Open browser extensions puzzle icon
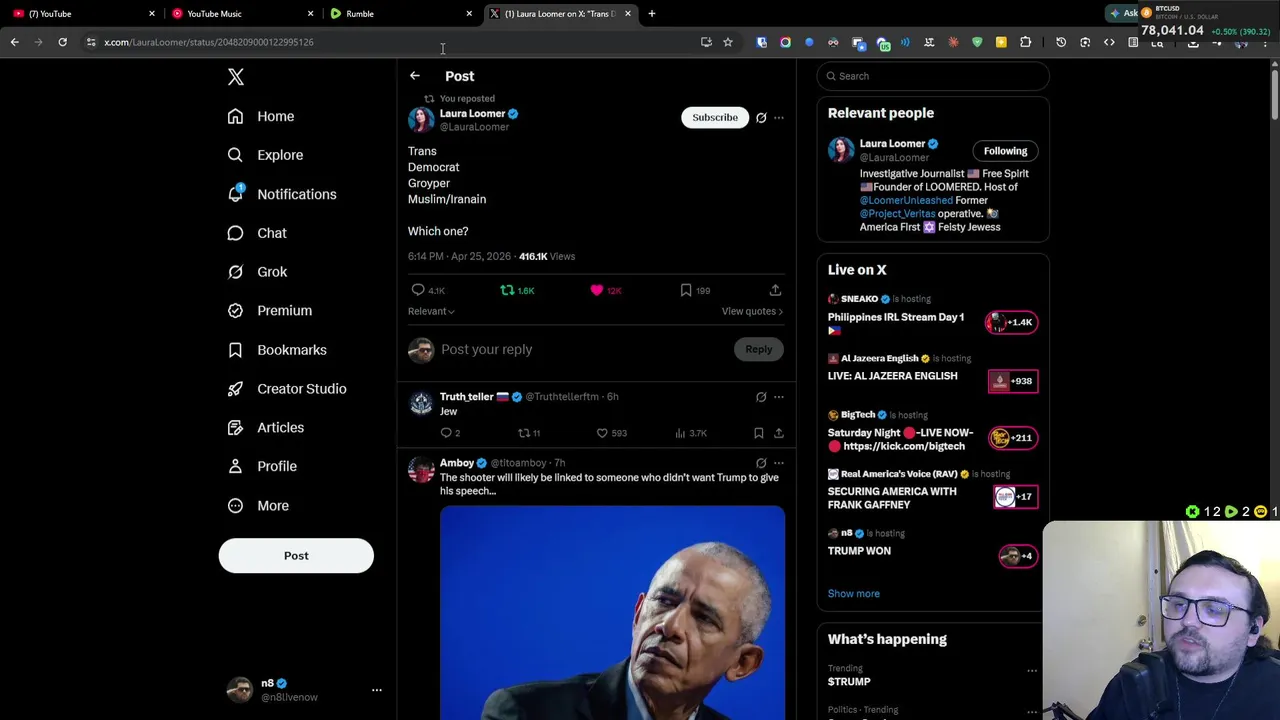This screenshot has width=1280, height=720. [1025, 42]
